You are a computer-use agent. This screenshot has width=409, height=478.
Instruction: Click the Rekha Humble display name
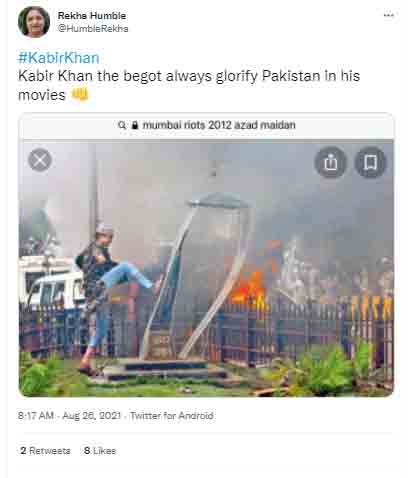point(92,16)
